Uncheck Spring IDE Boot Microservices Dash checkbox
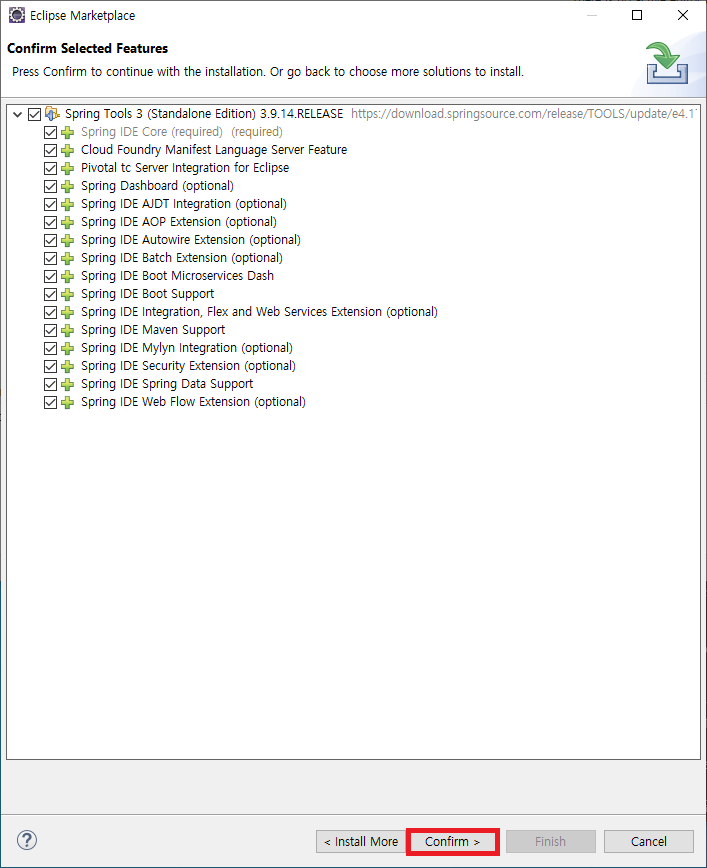 (50, 276)
